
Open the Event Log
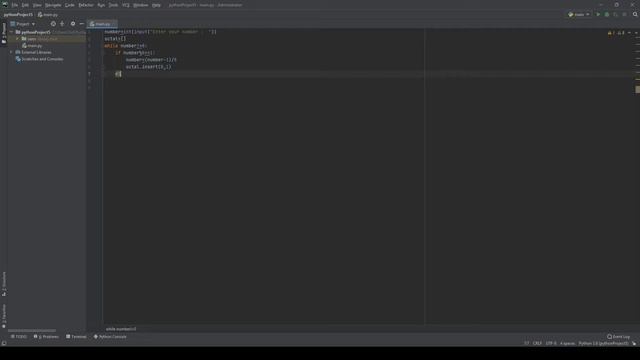click(618, 337)
